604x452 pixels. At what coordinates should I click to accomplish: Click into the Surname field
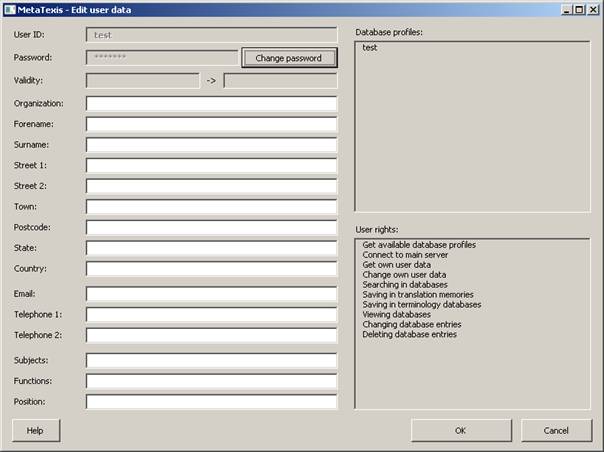pyautogui.click(x=211, y=145)
